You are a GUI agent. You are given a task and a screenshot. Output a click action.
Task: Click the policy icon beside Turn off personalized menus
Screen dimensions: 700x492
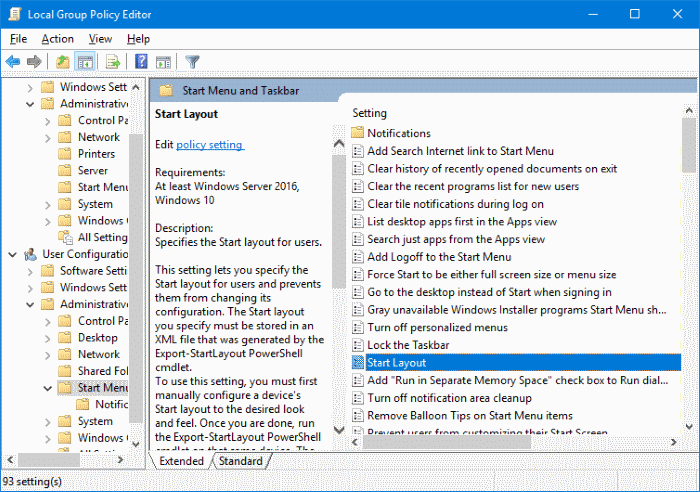[x=358, y=327]
